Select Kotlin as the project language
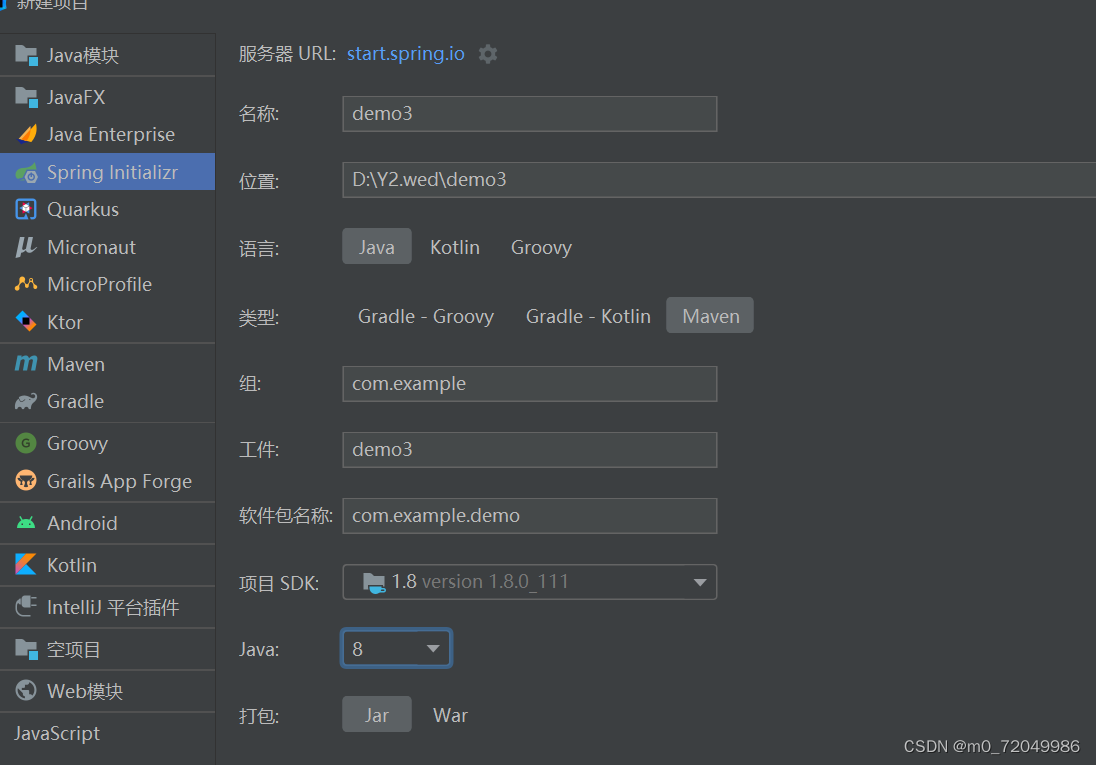 (455, 246)
